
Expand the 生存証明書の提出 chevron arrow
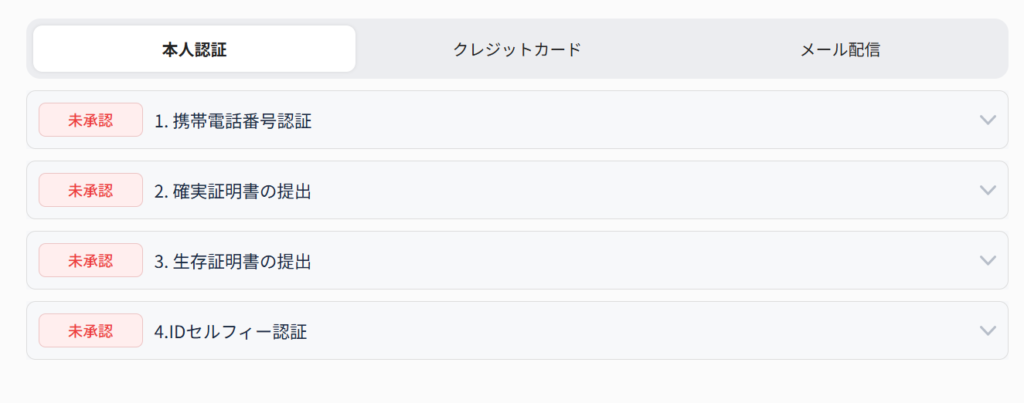(x=988, y=260)
